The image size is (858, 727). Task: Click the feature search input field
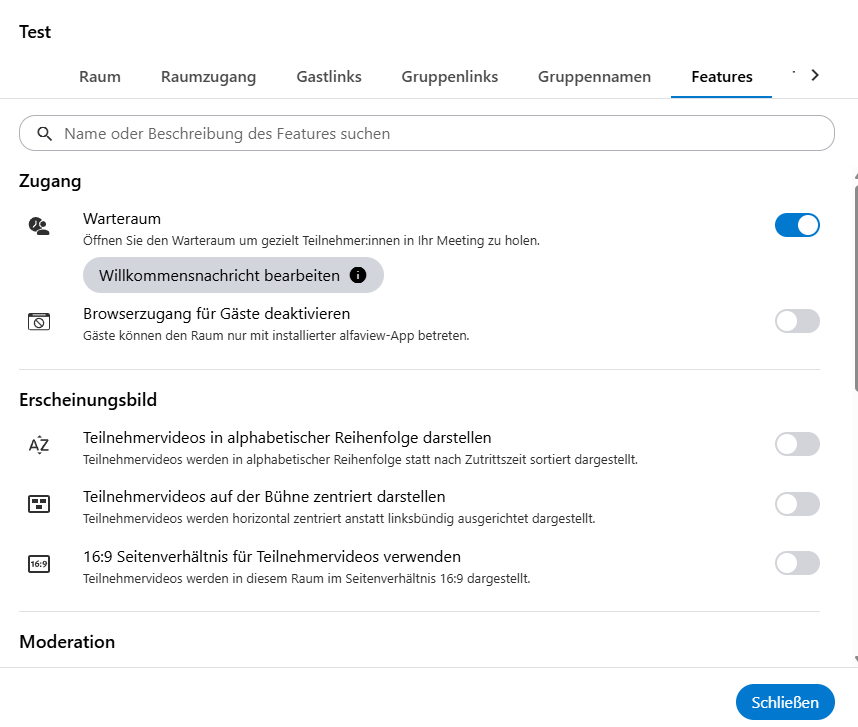click(x=440, y=133)
